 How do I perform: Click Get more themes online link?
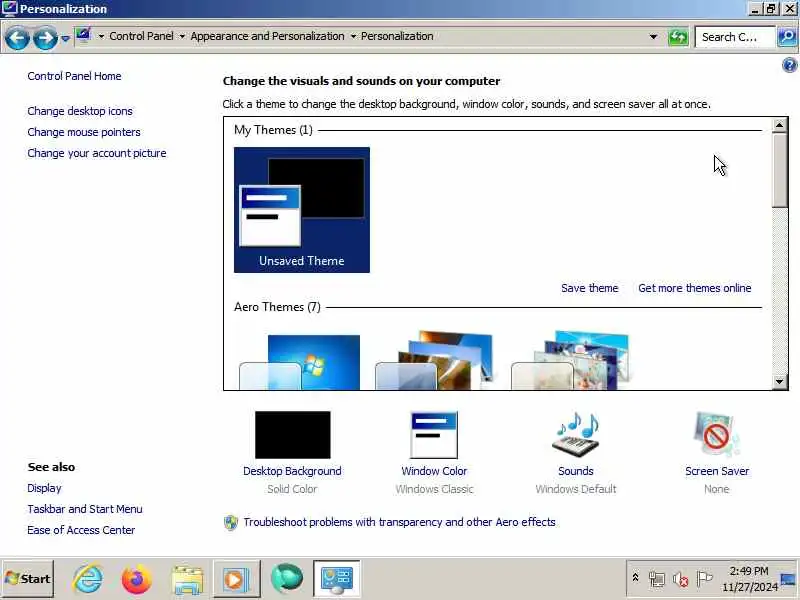coord(694,288)
